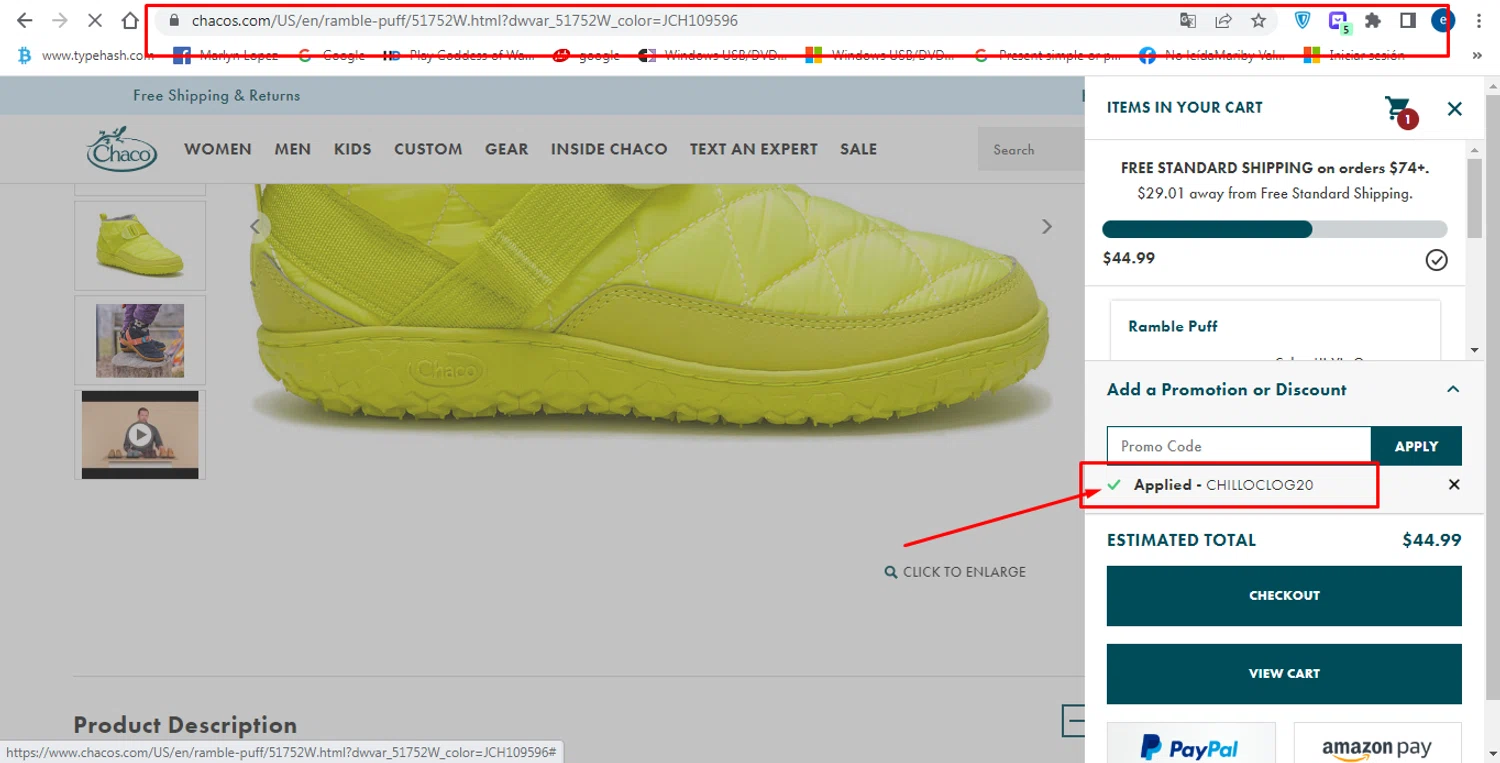The height and width of the screenshot is (763, 1500).
Task: Show more bookmarks with the chevron
Action: (x=1478, y=56)
